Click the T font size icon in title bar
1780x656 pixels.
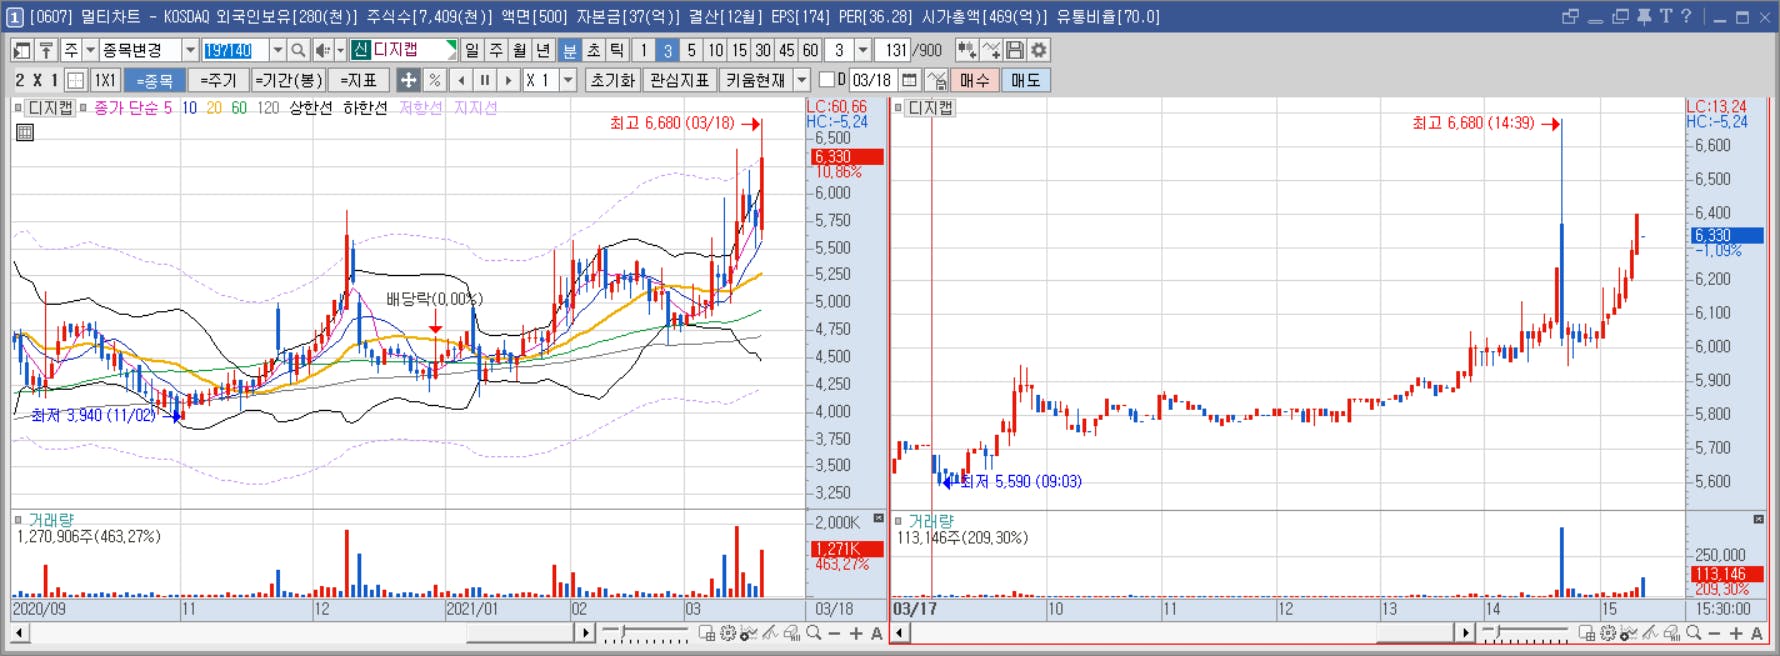(1665, 17)
